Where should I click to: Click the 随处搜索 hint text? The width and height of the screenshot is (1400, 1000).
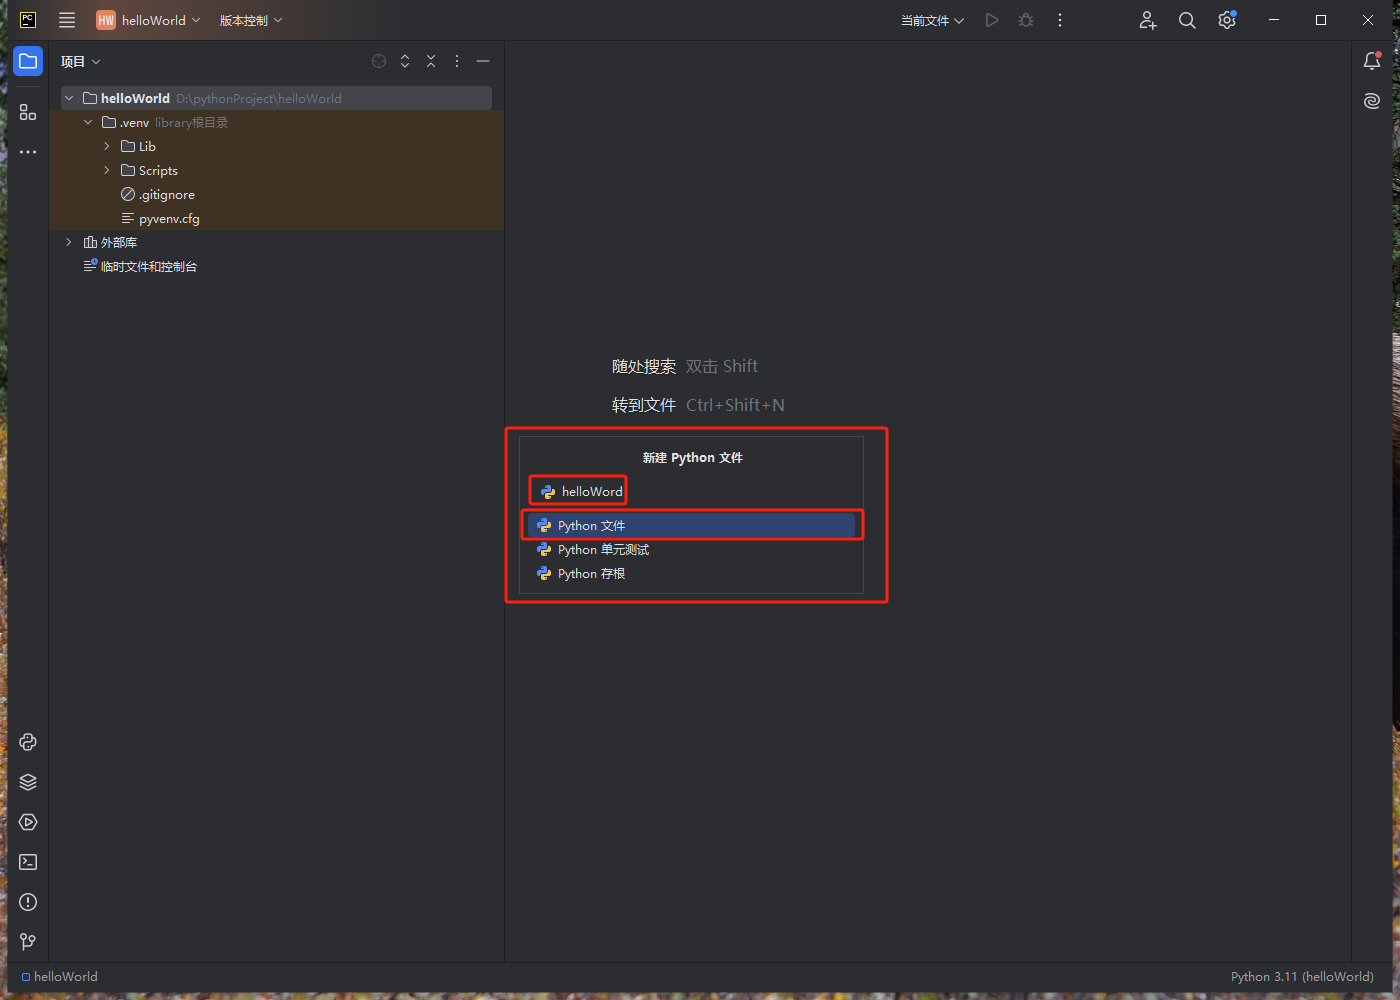(x=644, y=366)
